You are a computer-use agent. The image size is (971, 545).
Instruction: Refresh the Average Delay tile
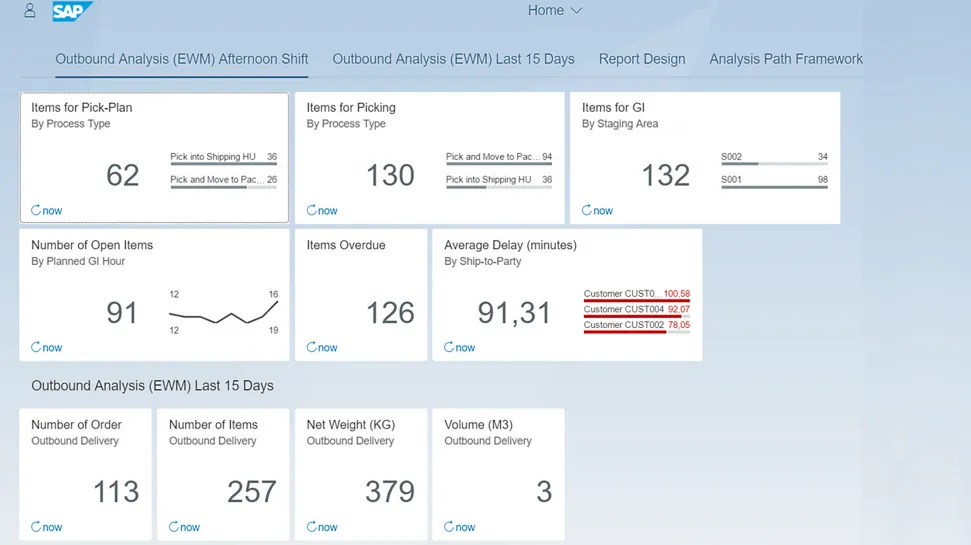pyautogui.click(x=459, y=348)
